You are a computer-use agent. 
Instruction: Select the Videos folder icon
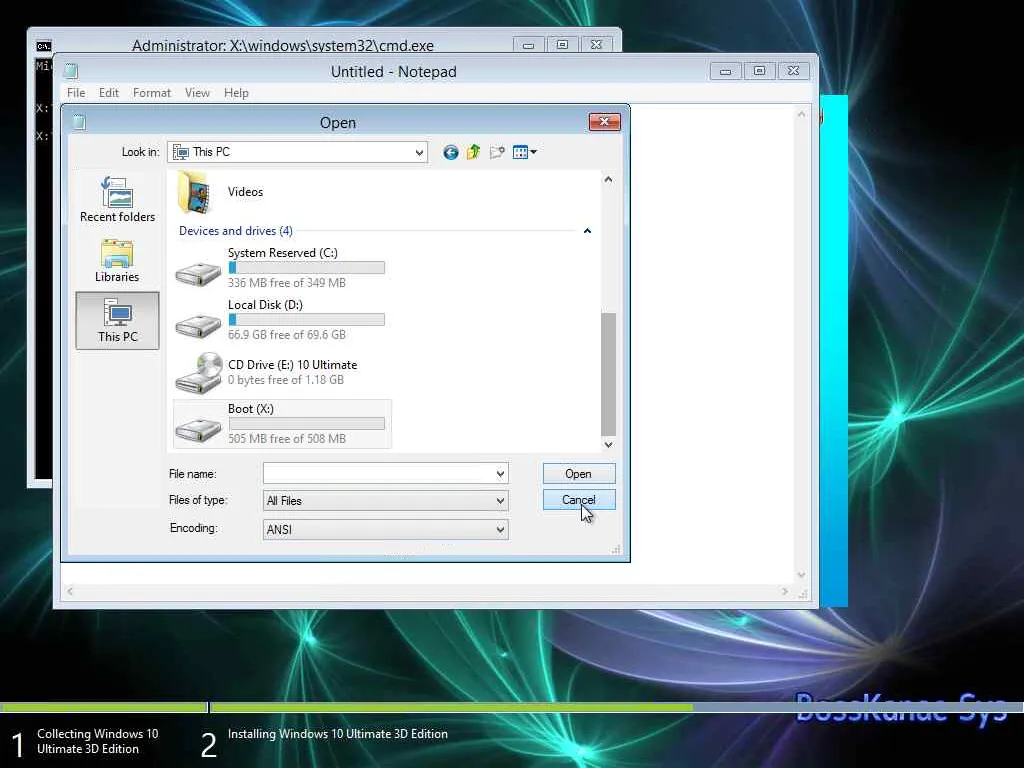pyautogui.click(x=195, y=192)
